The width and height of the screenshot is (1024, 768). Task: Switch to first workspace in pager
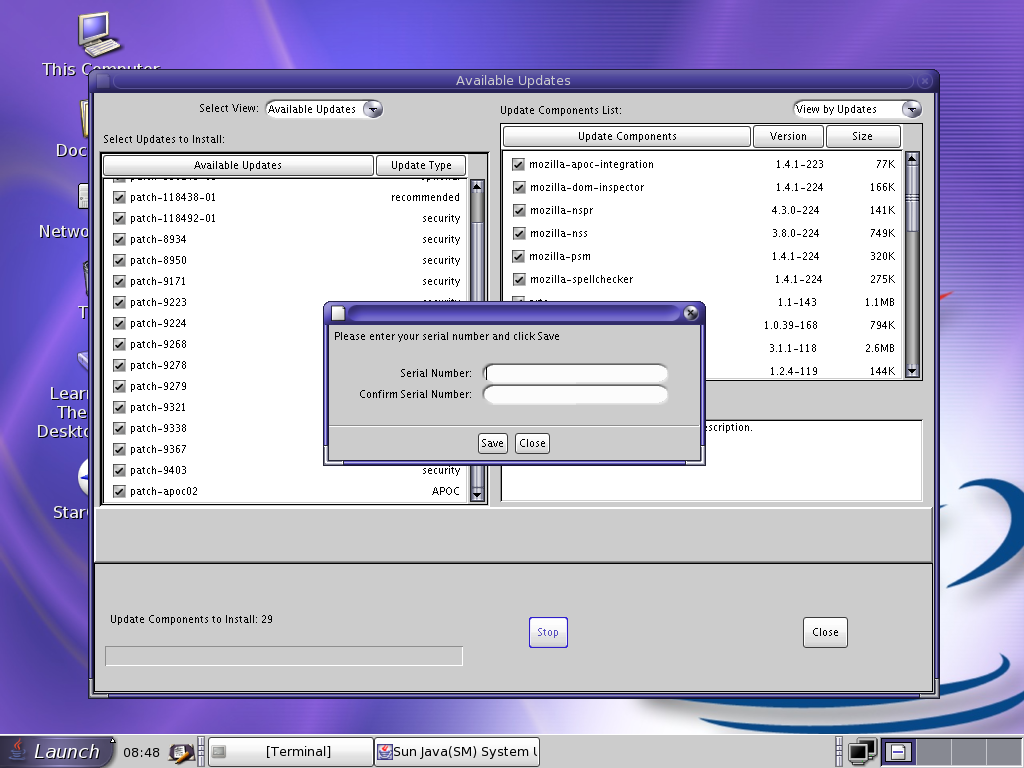coord(899,752)
